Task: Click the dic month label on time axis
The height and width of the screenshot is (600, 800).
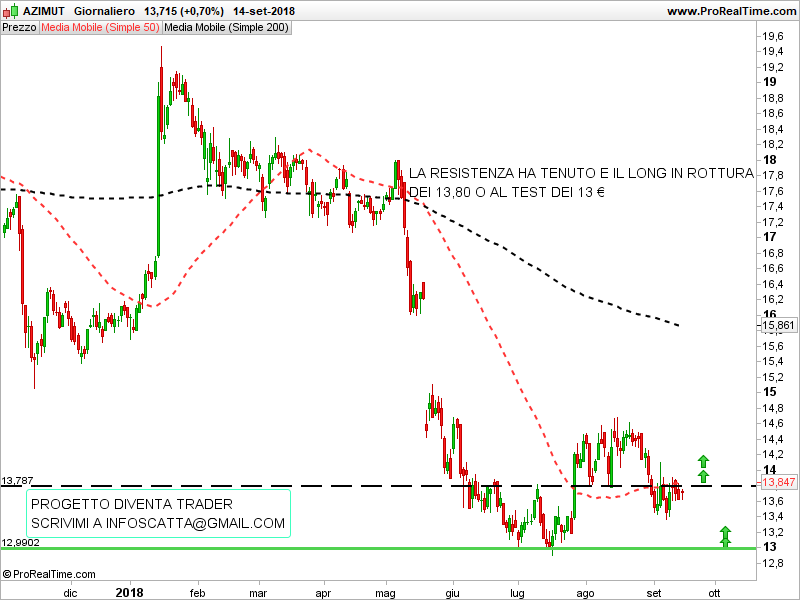Action: (70, 593)
